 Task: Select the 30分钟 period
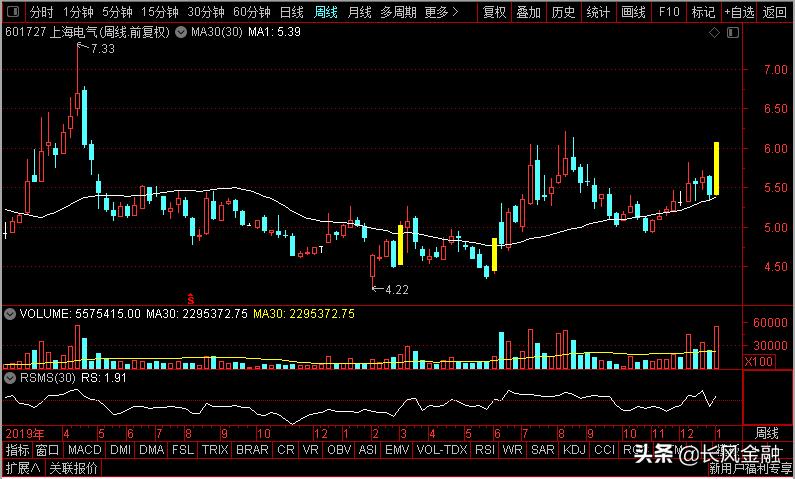206,12
